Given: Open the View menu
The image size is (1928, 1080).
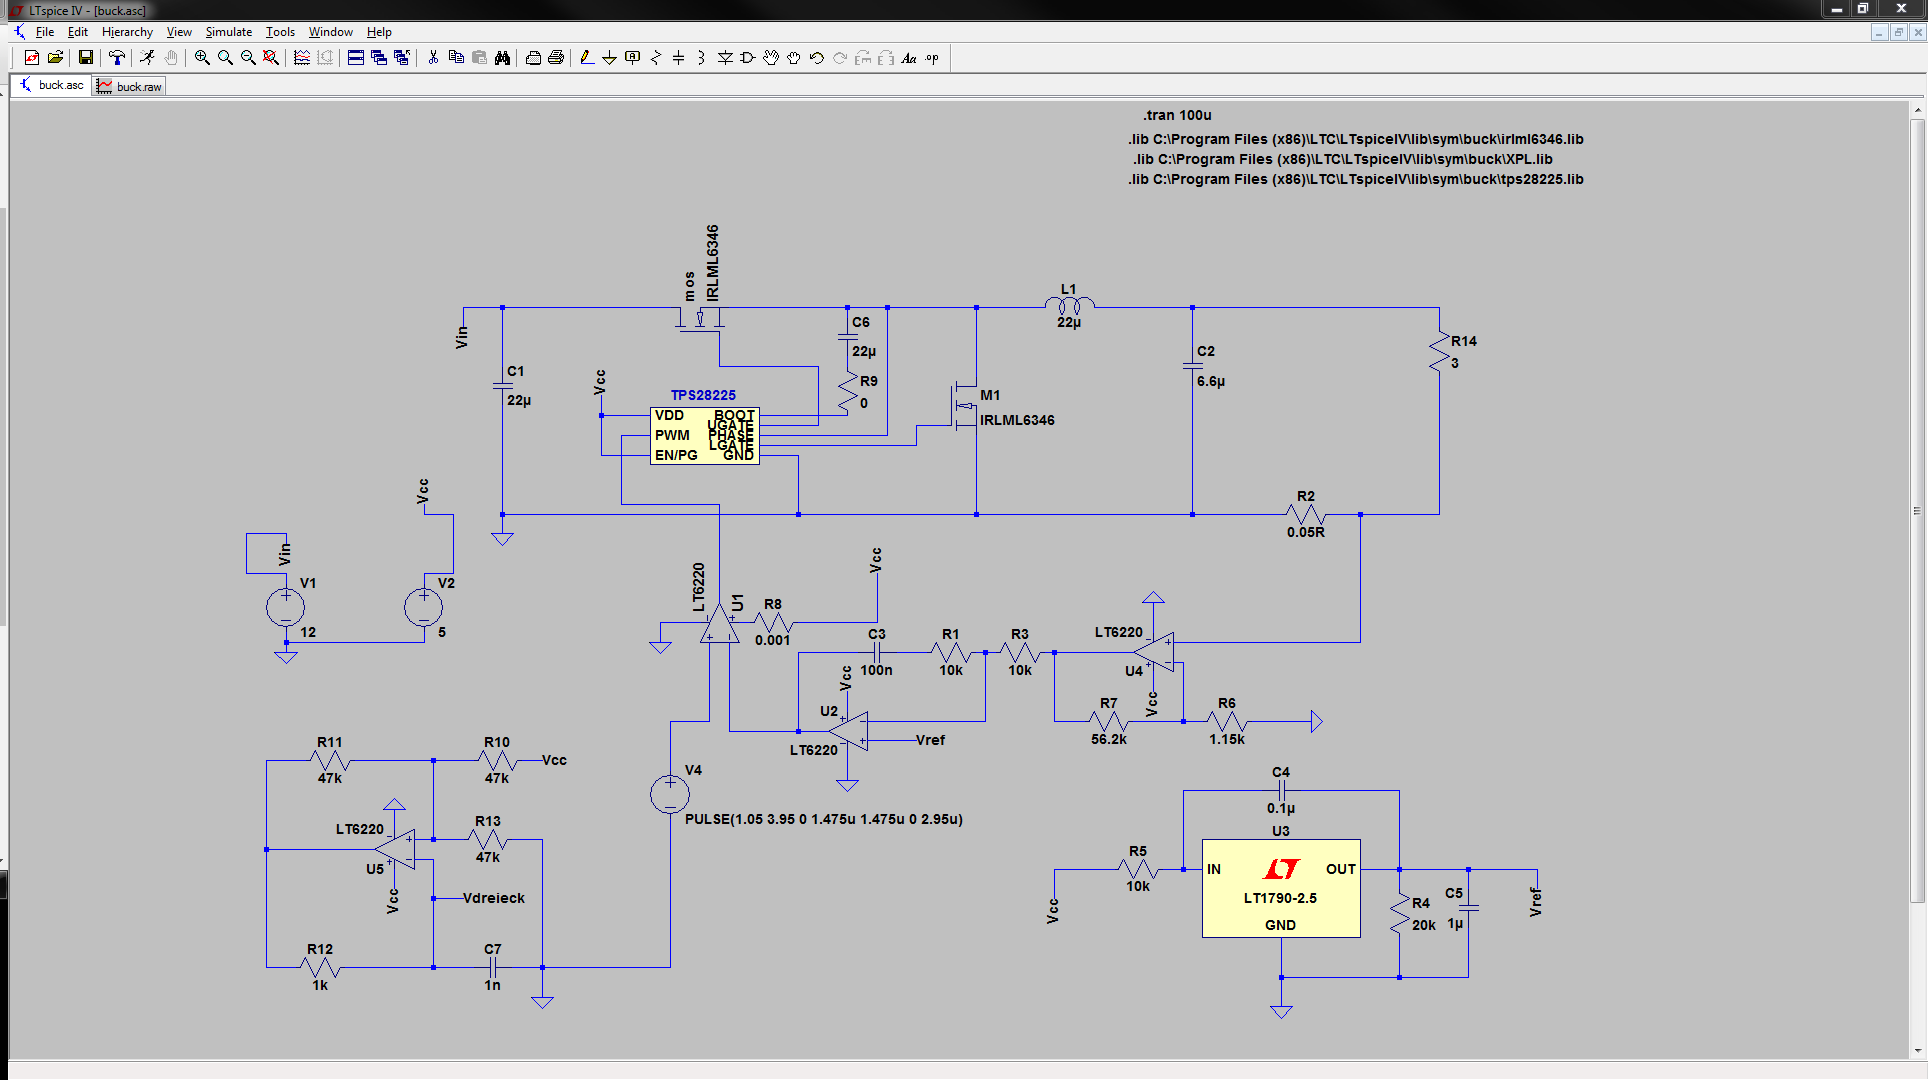Looking at the screenshot, I should coord(179,32).
